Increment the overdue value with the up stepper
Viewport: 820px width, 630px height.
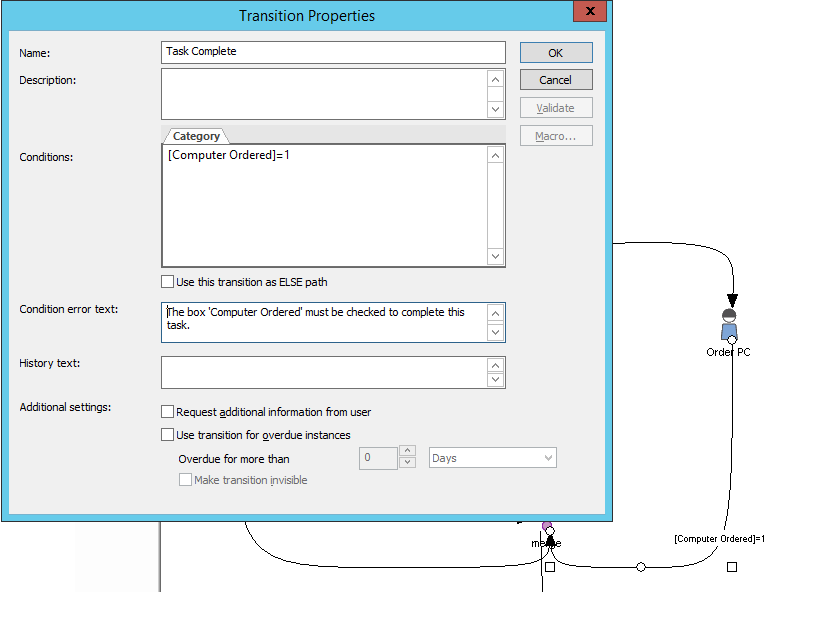pyautogui.click(x=408, y=453)
